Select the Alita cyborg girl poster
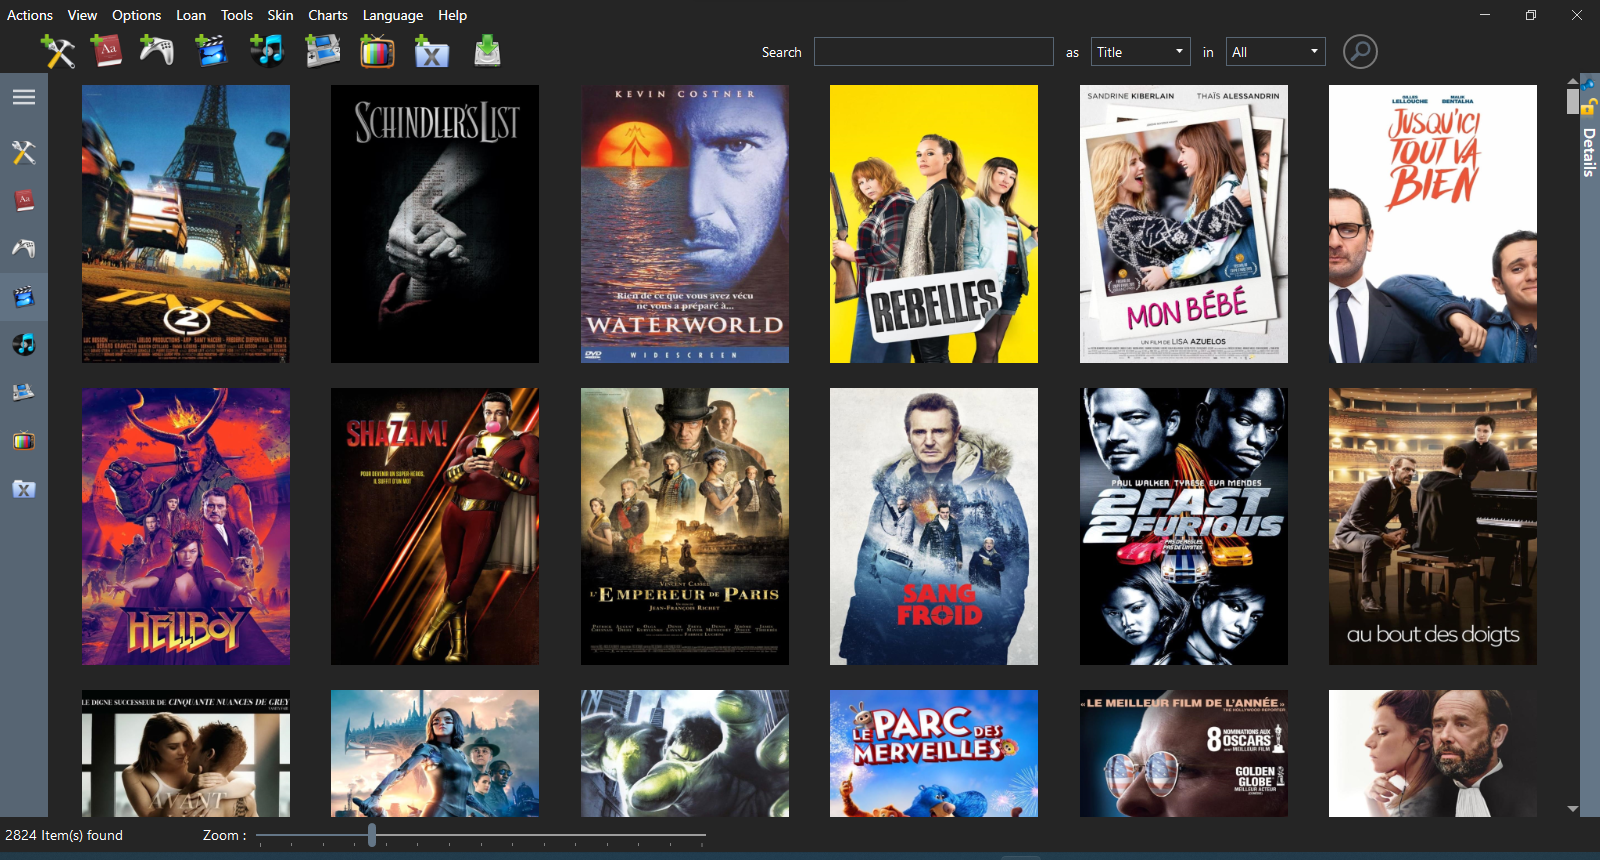Screen dimensions: 1600x860 (x=435, y=753)
